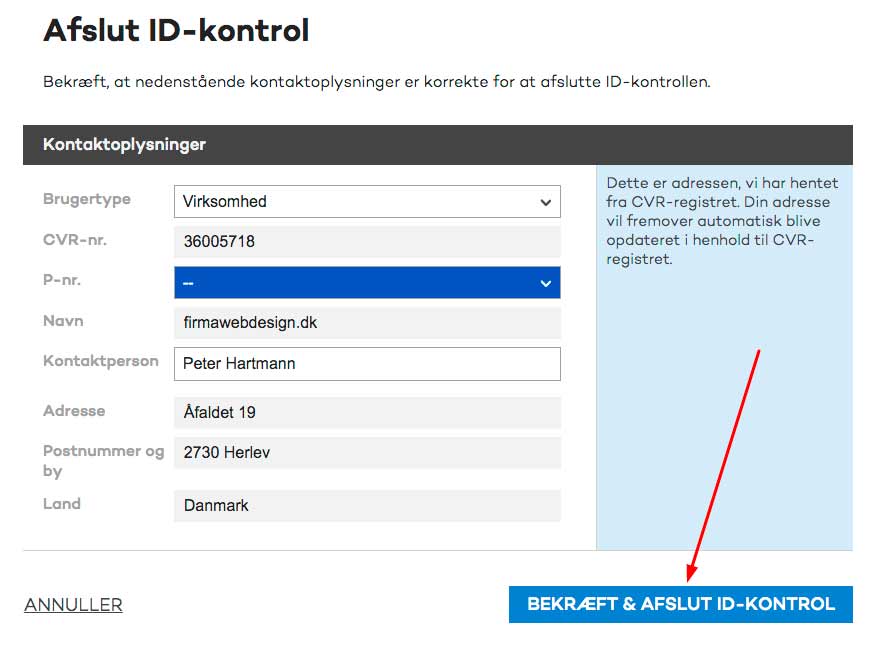Image resolution: width=873 pixels, height=645 pixels.
Task: Click the confirmation instruction text paragraph
Action: pyautogui.click(x=376, y=82)
